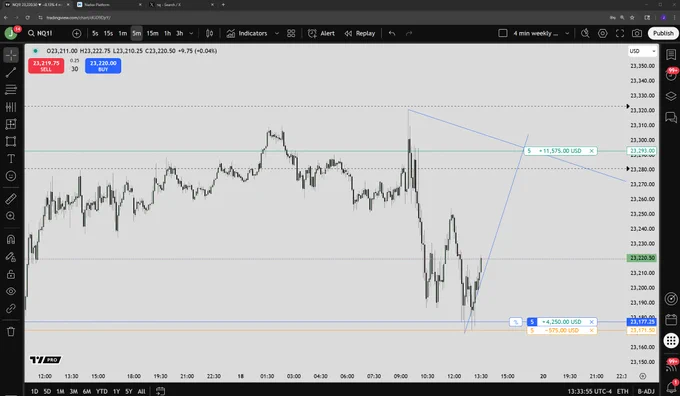The width and height of the screenshot is (680, 396).
Task: Toggle lock all drawings
Action: [x=11, y=274]
